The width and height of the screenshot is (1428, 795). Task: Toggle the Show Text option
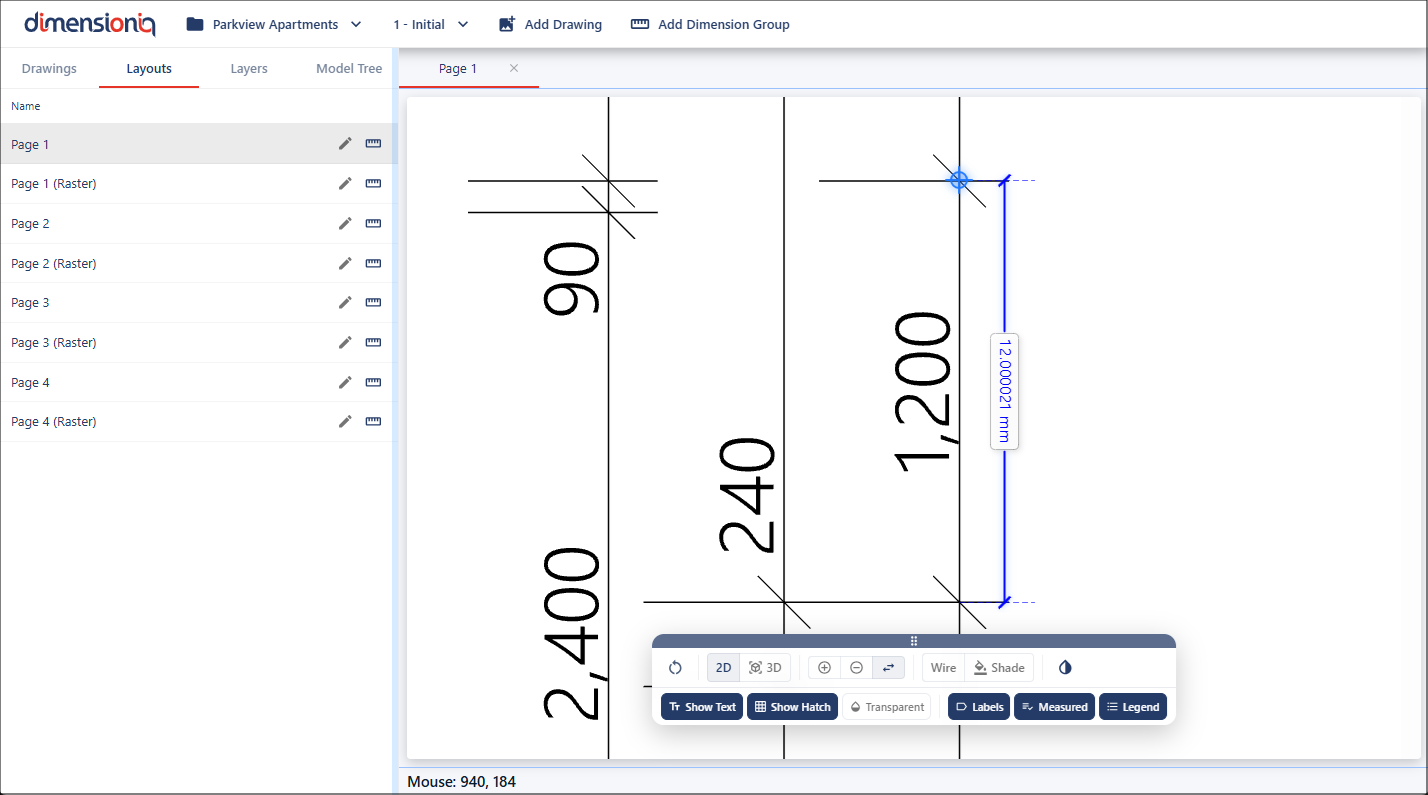coord(702,707)
